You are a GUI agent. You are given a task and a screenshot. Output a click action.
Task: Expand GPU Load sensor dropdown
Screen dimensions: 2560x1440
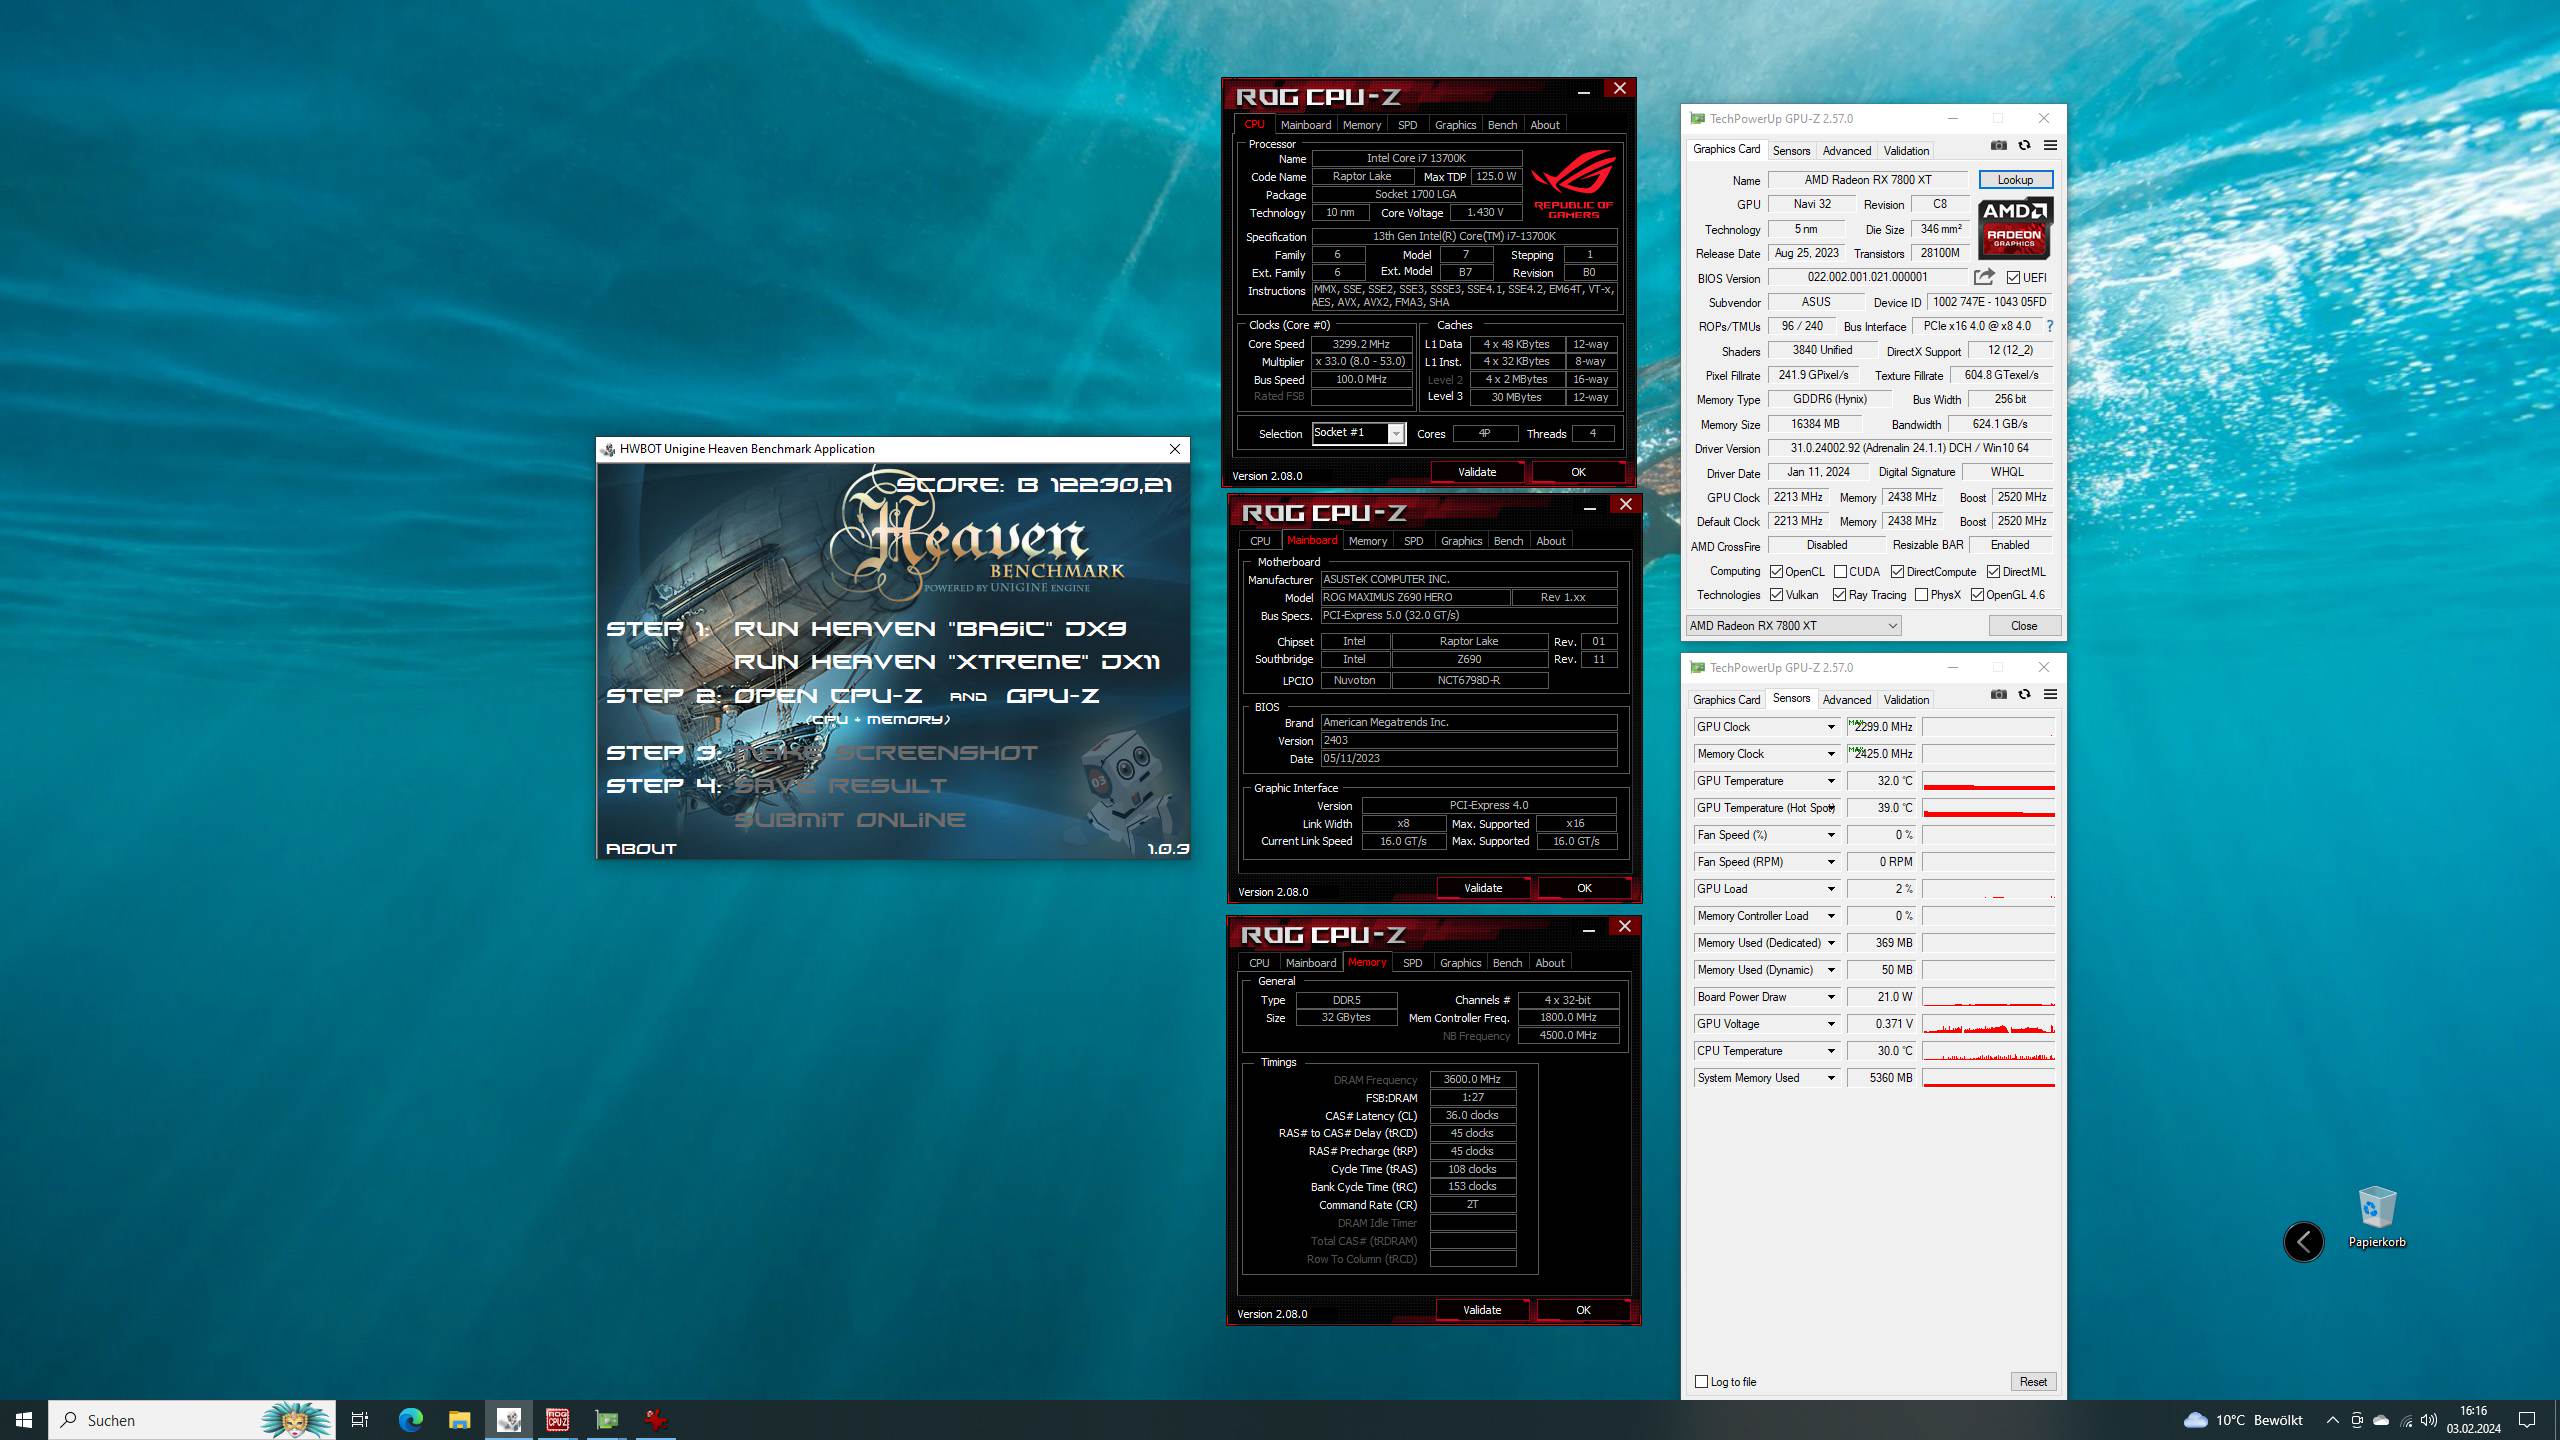point(1831,889)
